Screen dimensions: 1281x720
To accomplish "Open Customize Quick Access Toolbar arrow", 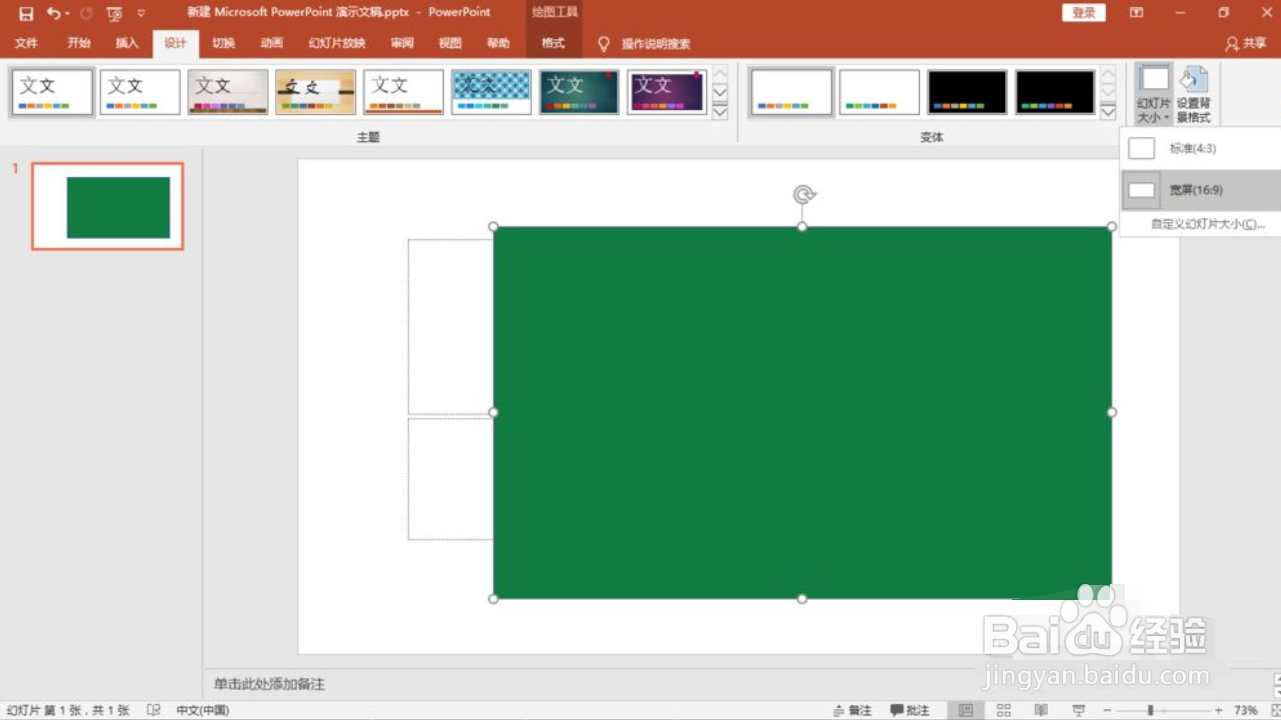I will click(x=141, y=13).
